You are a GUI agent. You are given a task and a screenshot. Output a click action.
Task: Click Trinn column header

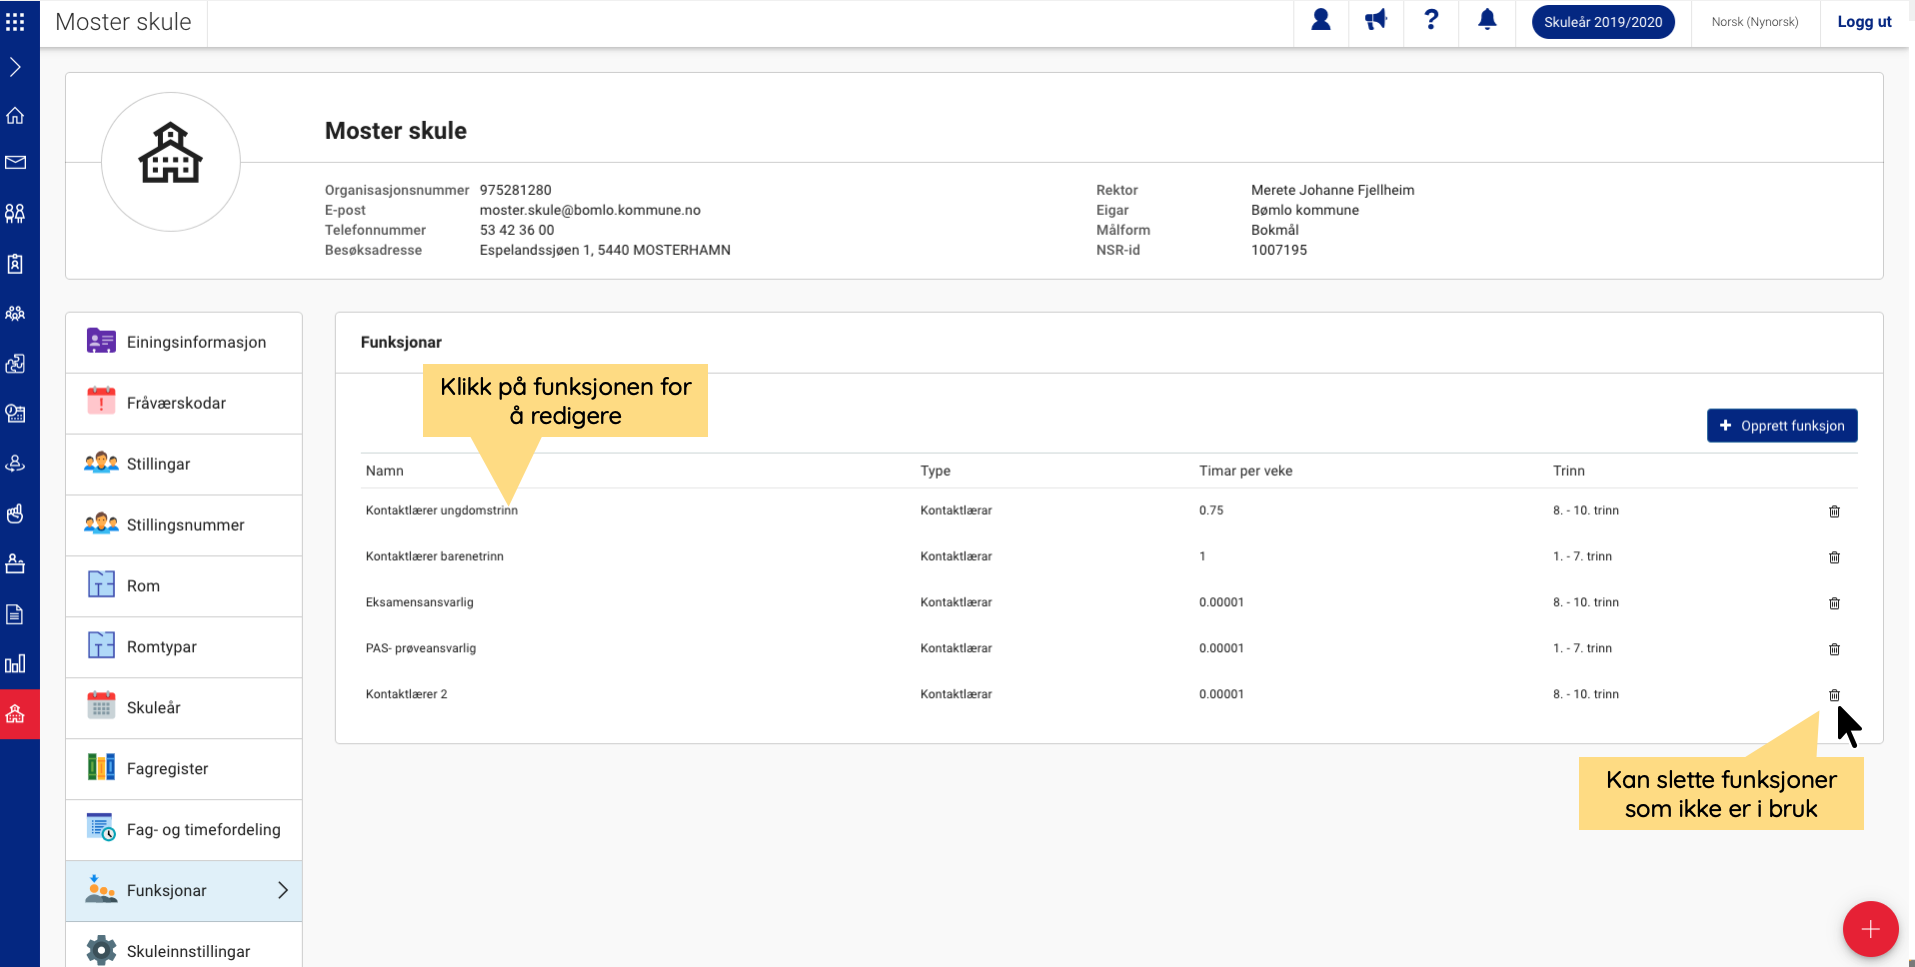click(x=1568, y=471)
